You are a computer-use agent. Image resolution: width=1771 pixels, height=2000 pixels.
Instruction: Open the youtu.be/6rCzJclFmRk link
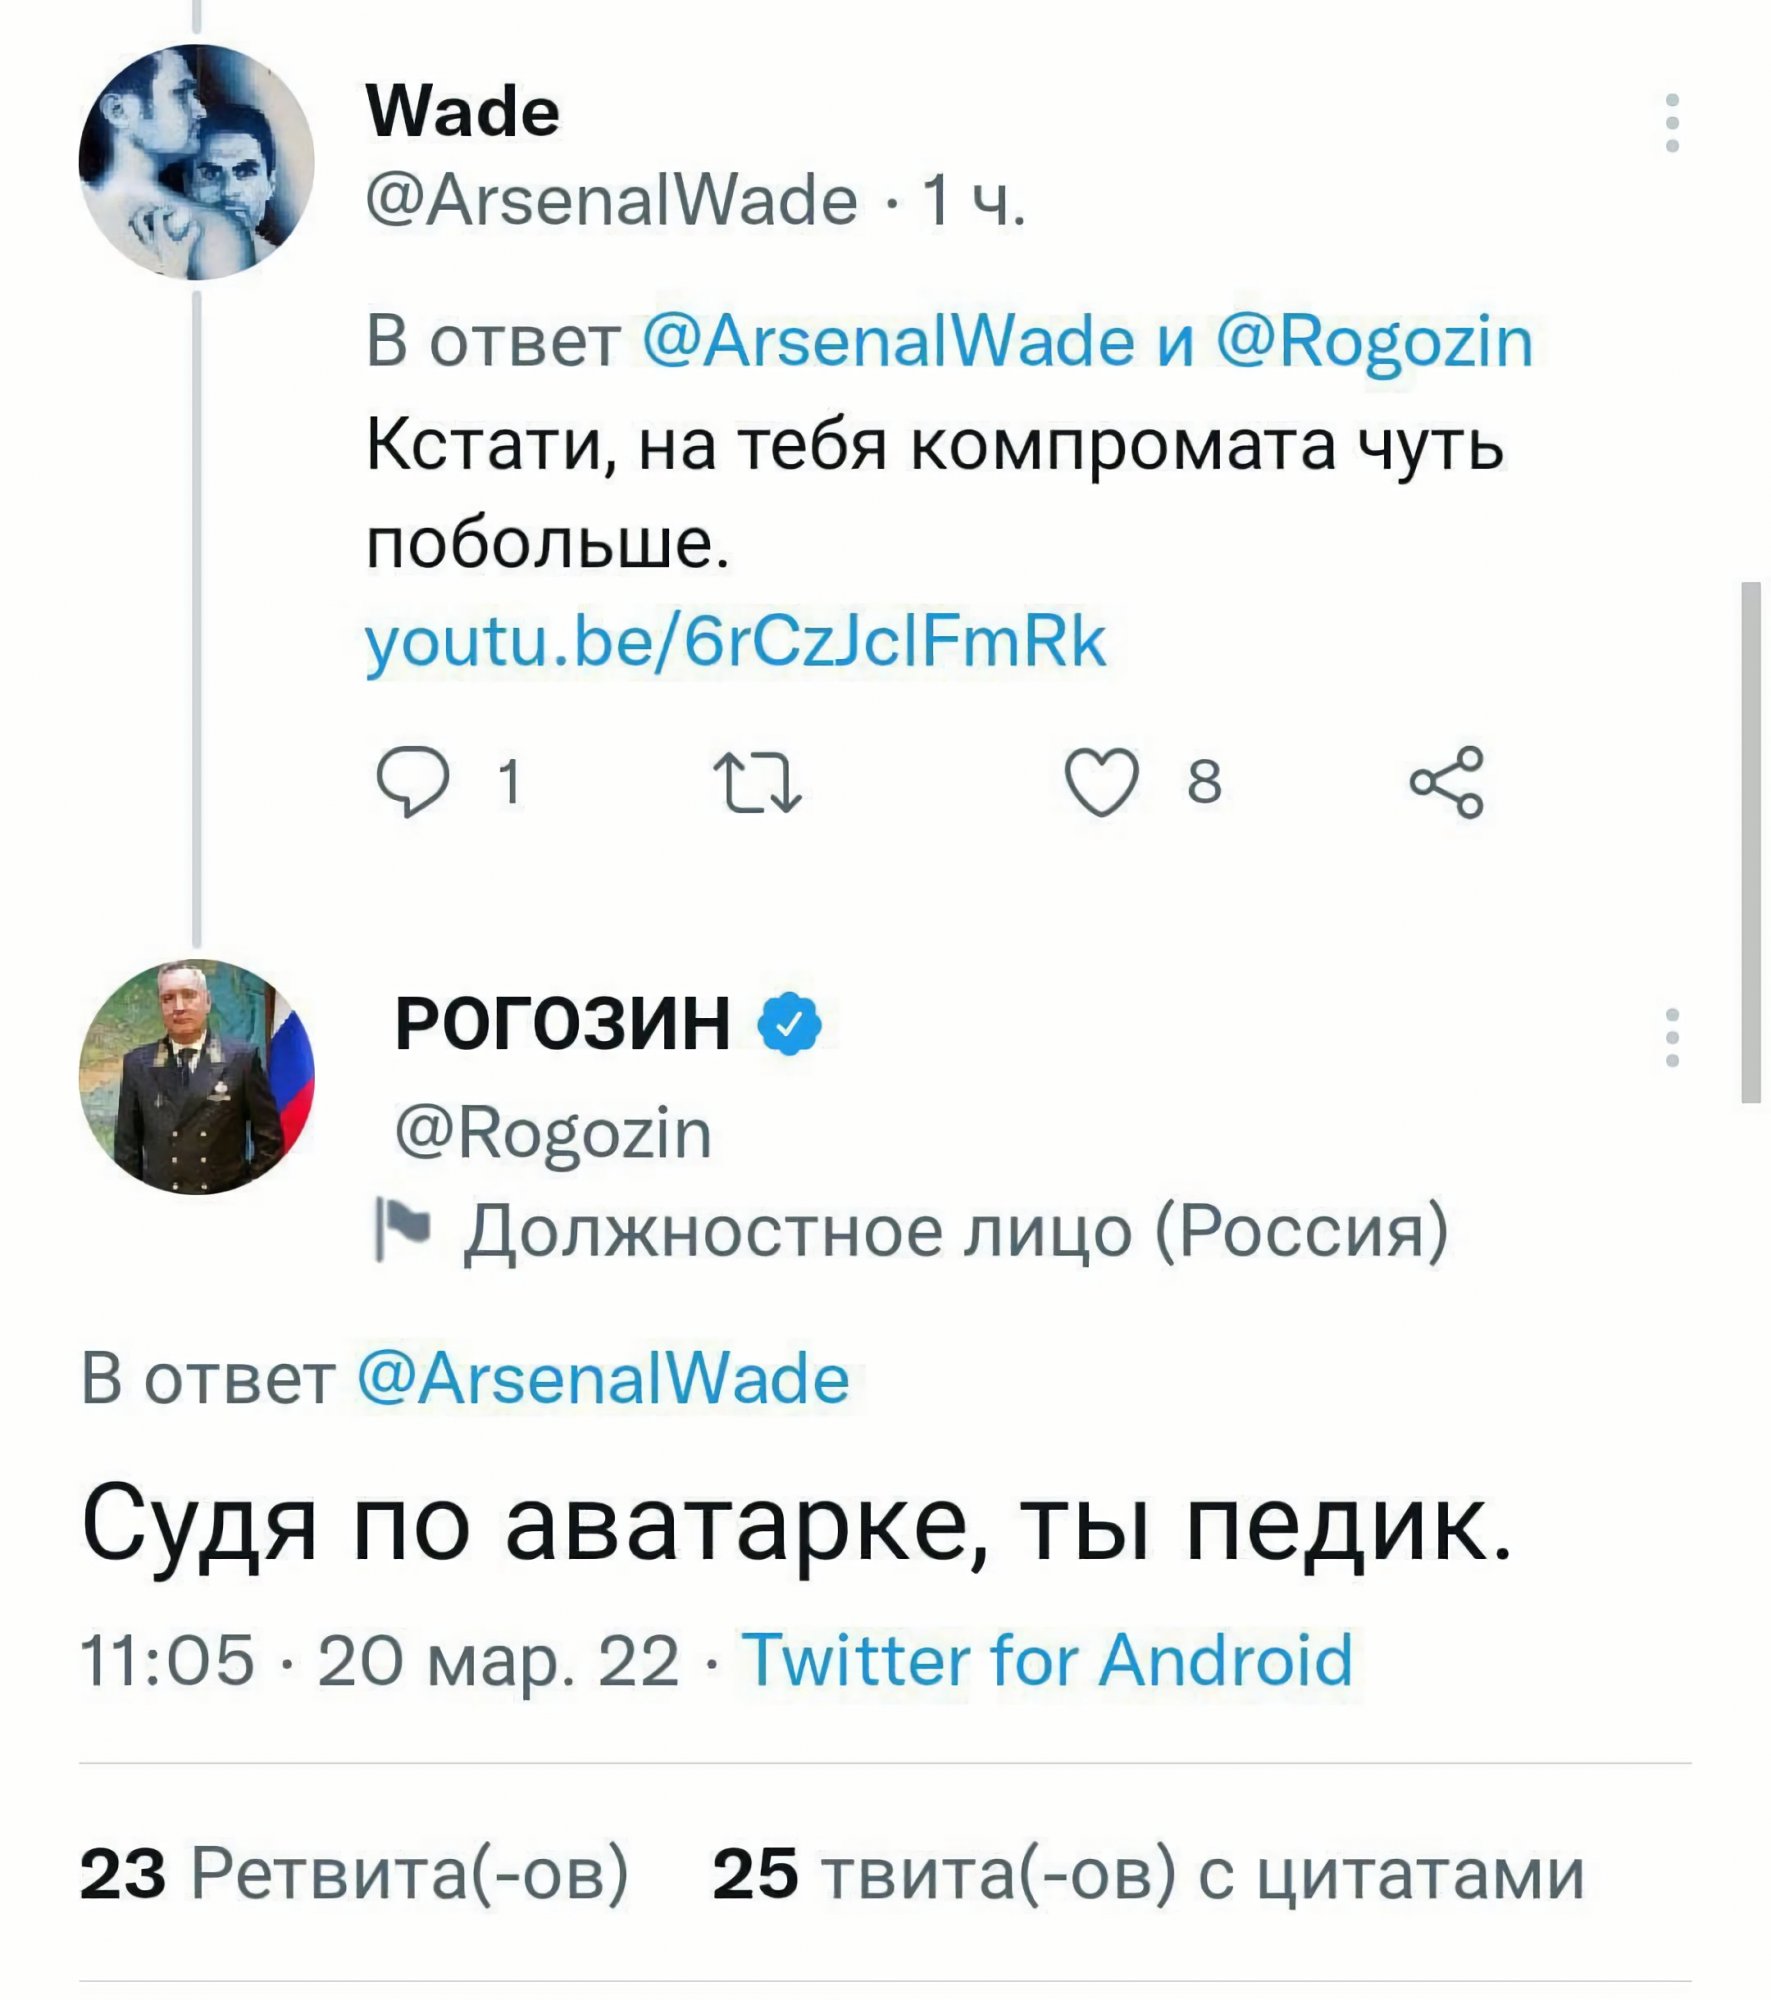coord(736,642)
